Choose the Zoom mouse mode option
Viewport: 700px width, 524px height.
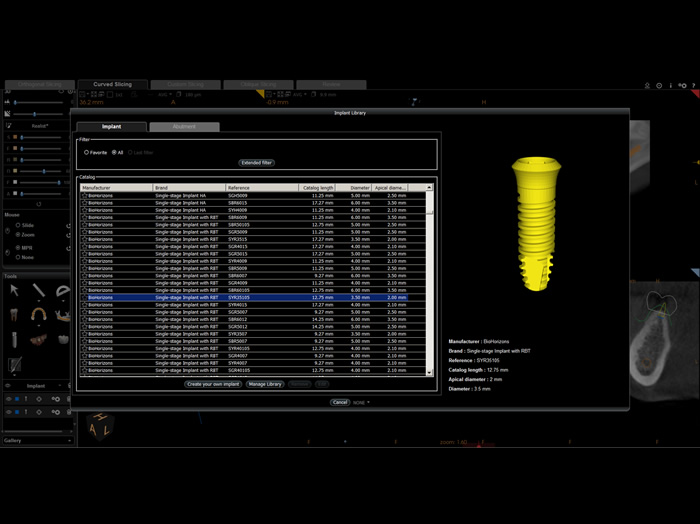pos(18,235)
